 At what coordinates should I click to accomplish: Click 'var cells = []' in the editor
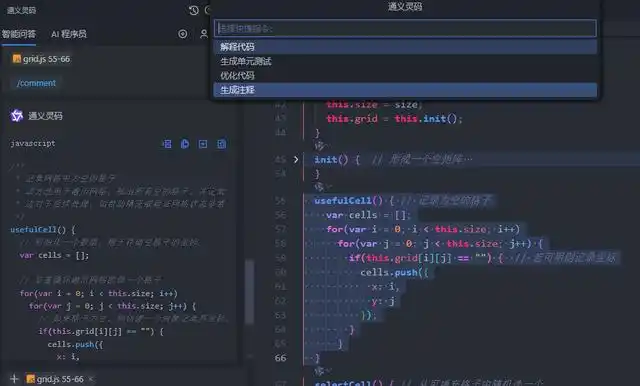368,215
